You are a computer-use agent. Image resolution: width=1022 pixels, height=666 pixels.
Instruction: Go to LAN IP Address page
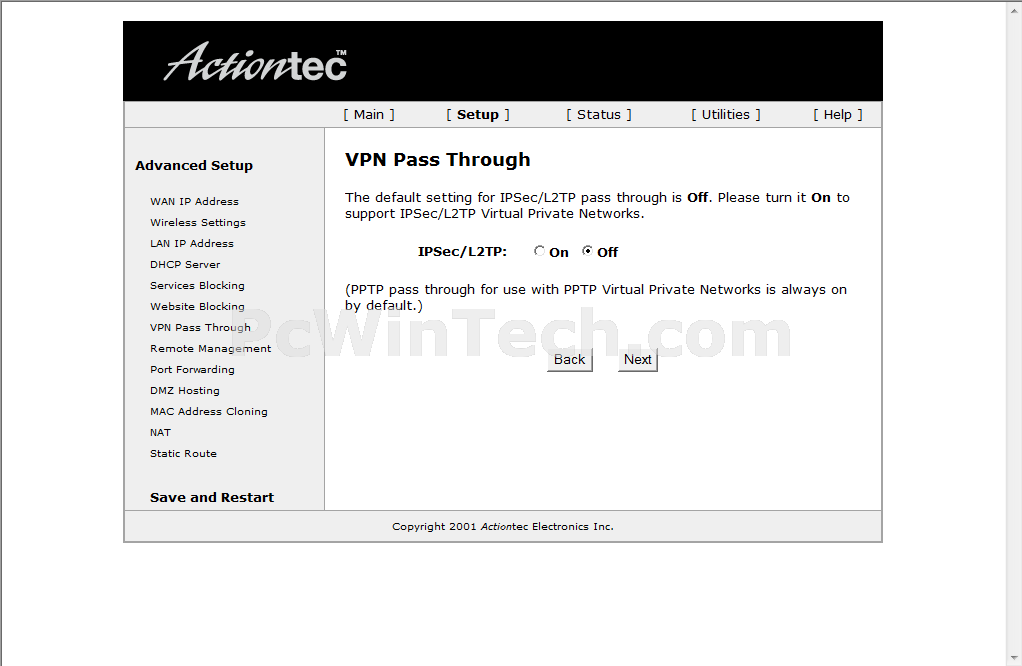[x=192, y=243]
